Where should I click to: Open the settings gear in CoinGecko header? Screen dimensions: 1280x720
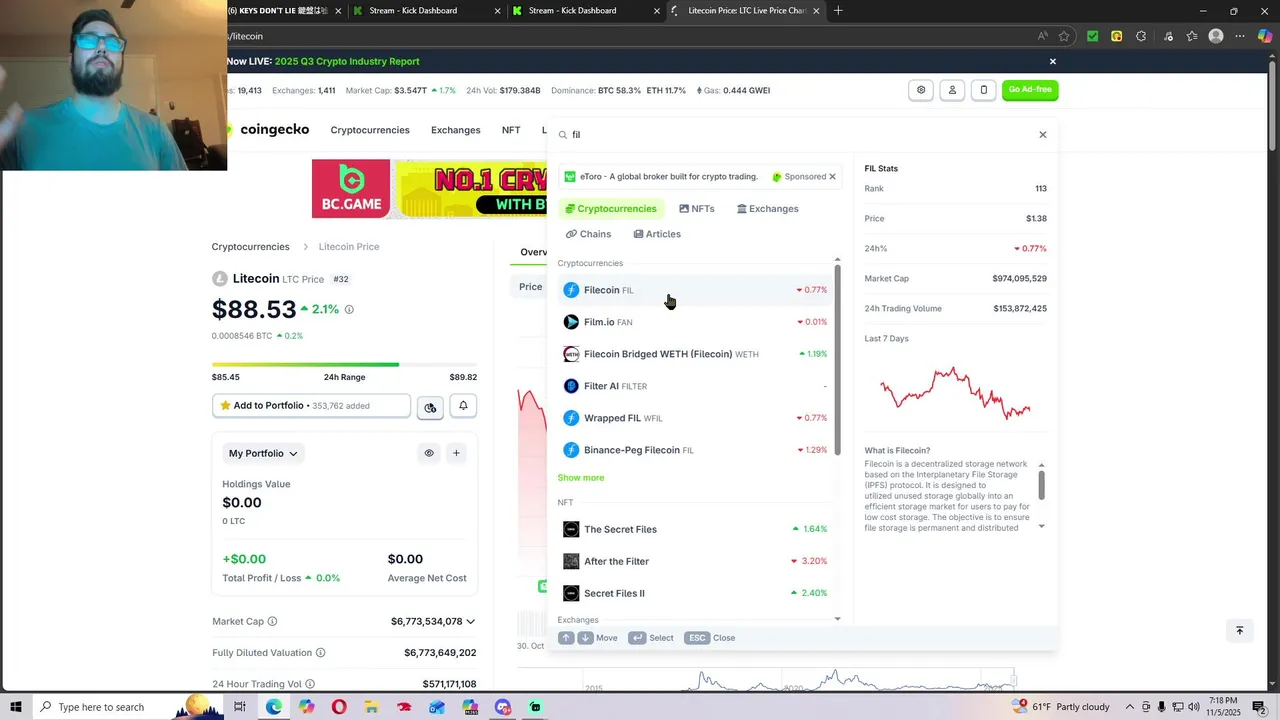(921, 90)
